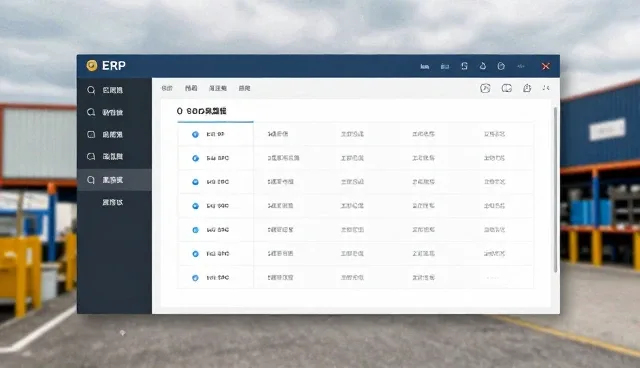Click the content panel's vertical scrollbar
The width and height of the screenshot is (640, 368).
pyautogui.click(x=555, y=190)
